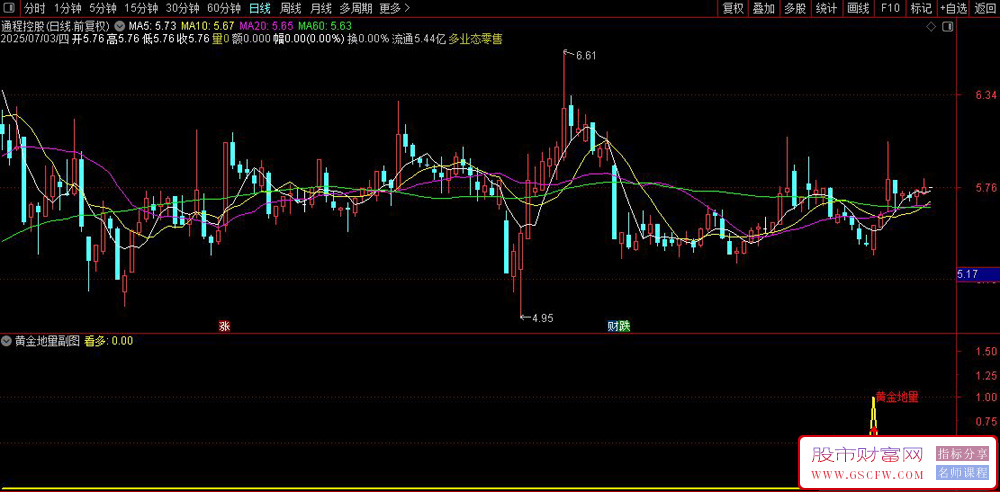Click the 返回 back button
The height and width of the screenshot is (492, 1000).
point(985,8)
